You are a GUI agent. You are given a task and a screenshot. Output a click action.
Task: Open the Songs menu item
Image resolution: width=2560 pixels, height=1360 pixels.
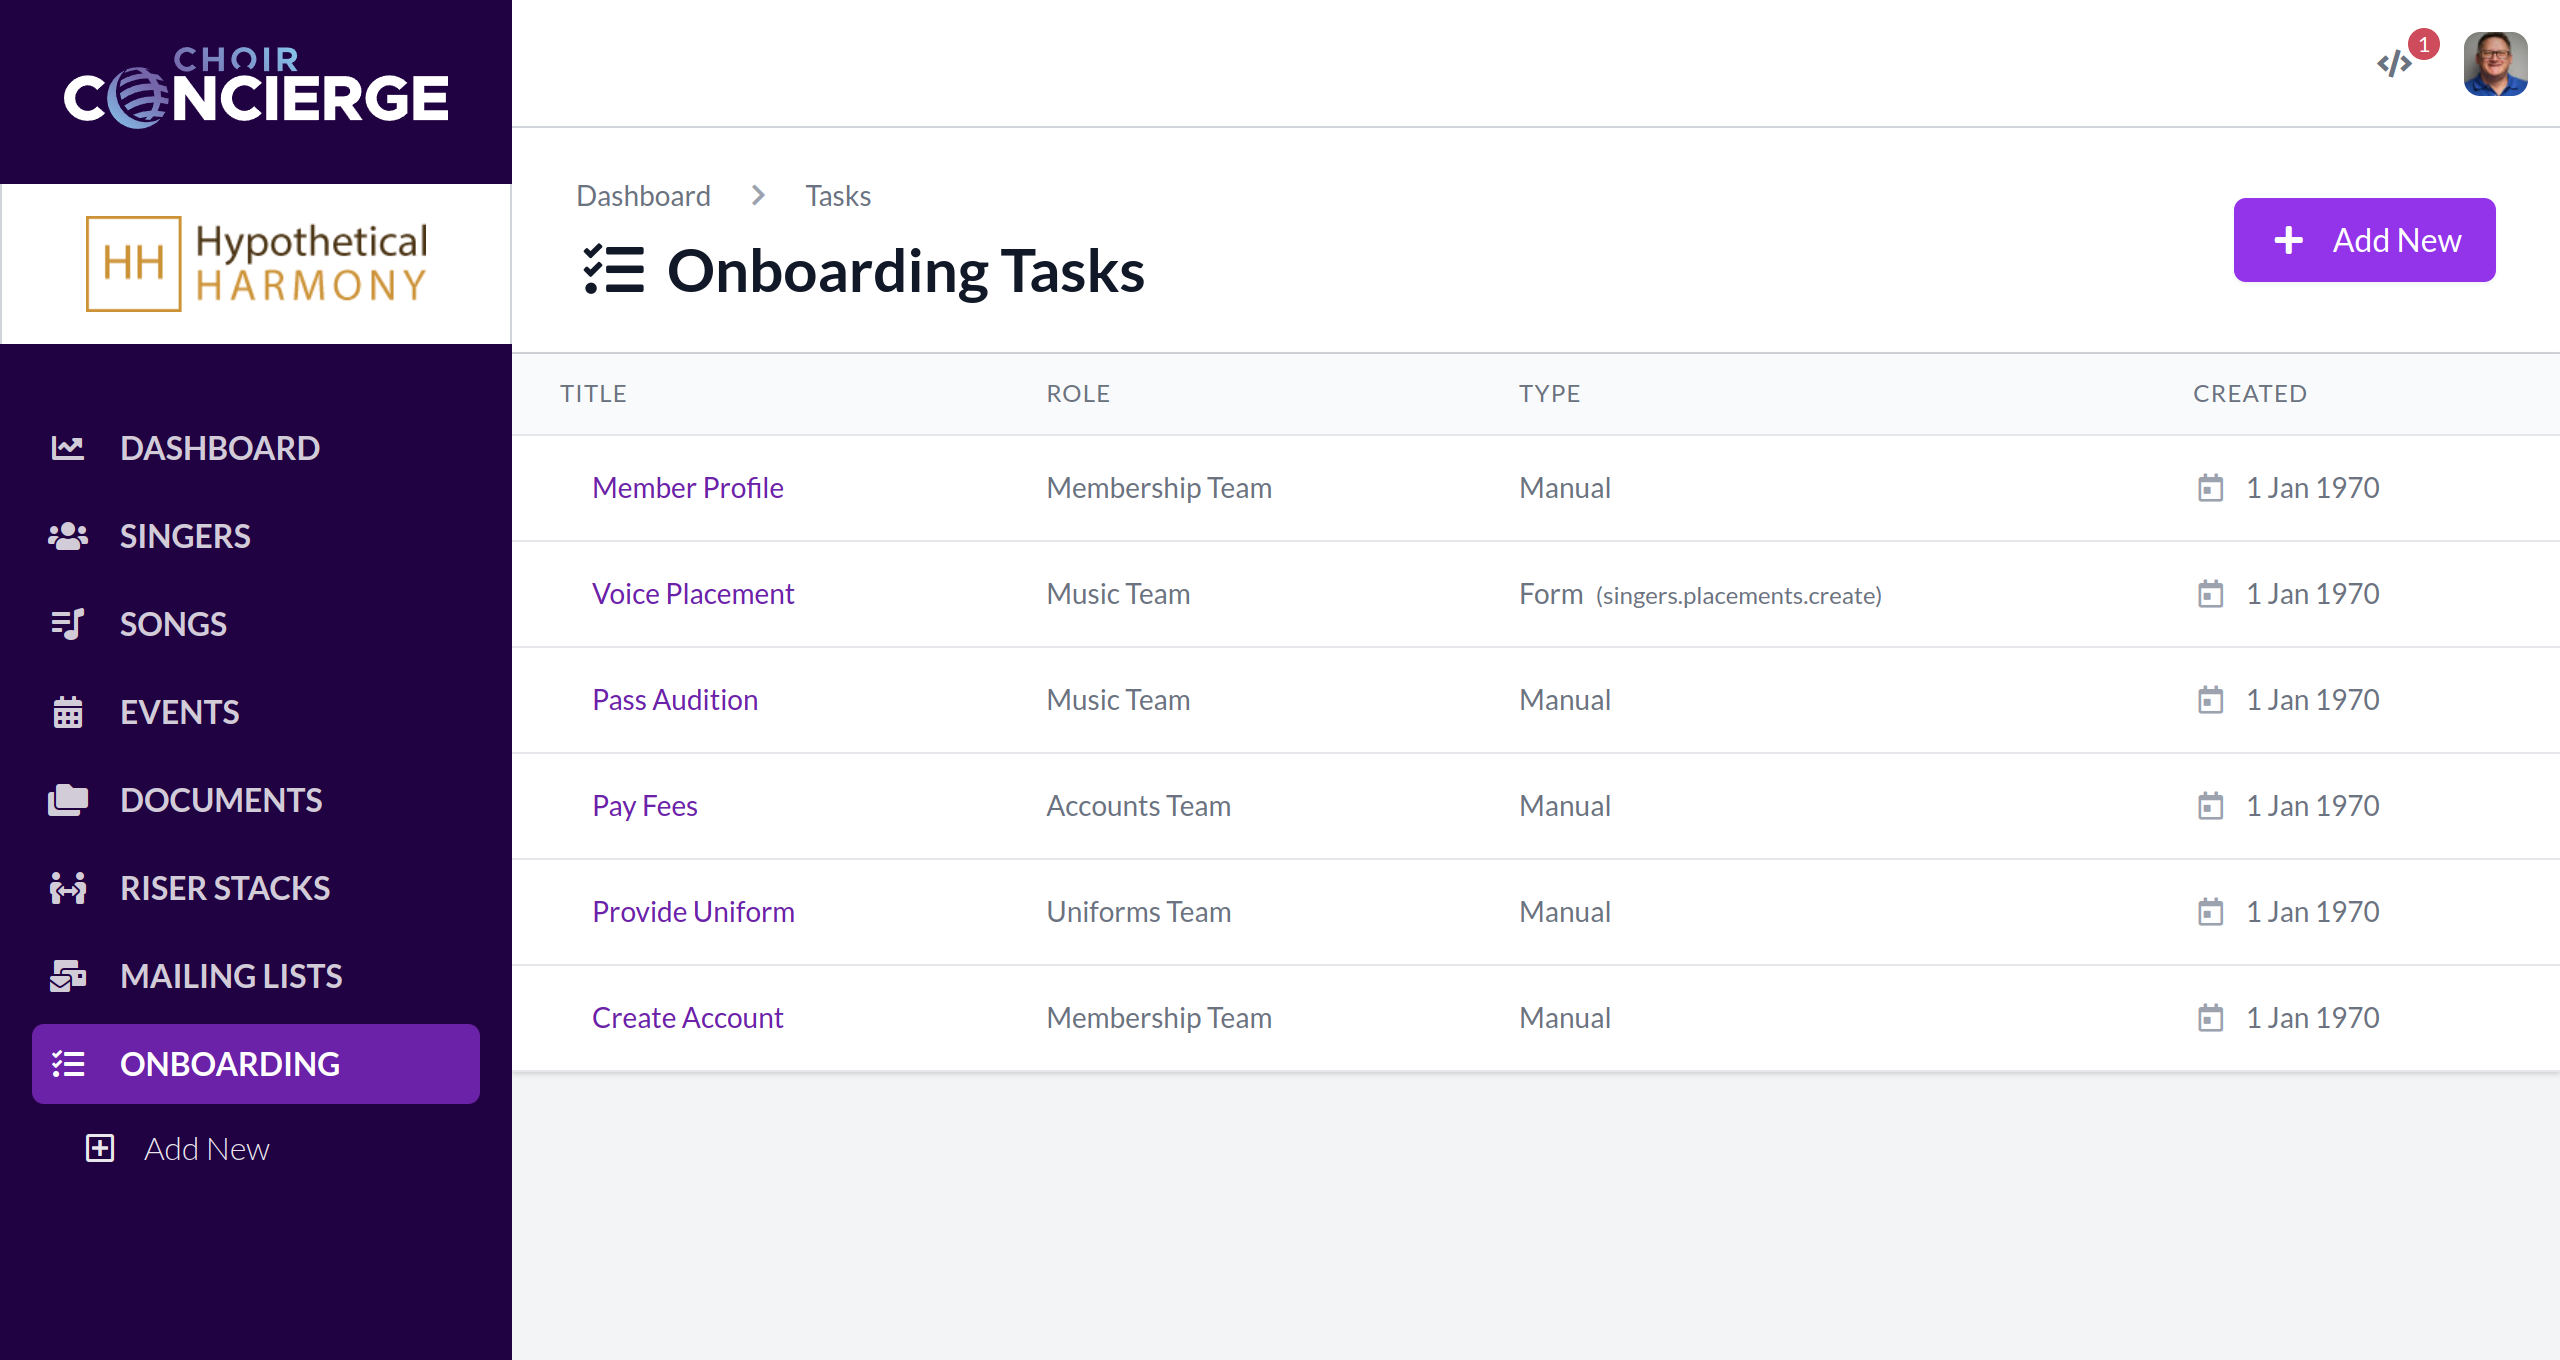tap(256, 624)
